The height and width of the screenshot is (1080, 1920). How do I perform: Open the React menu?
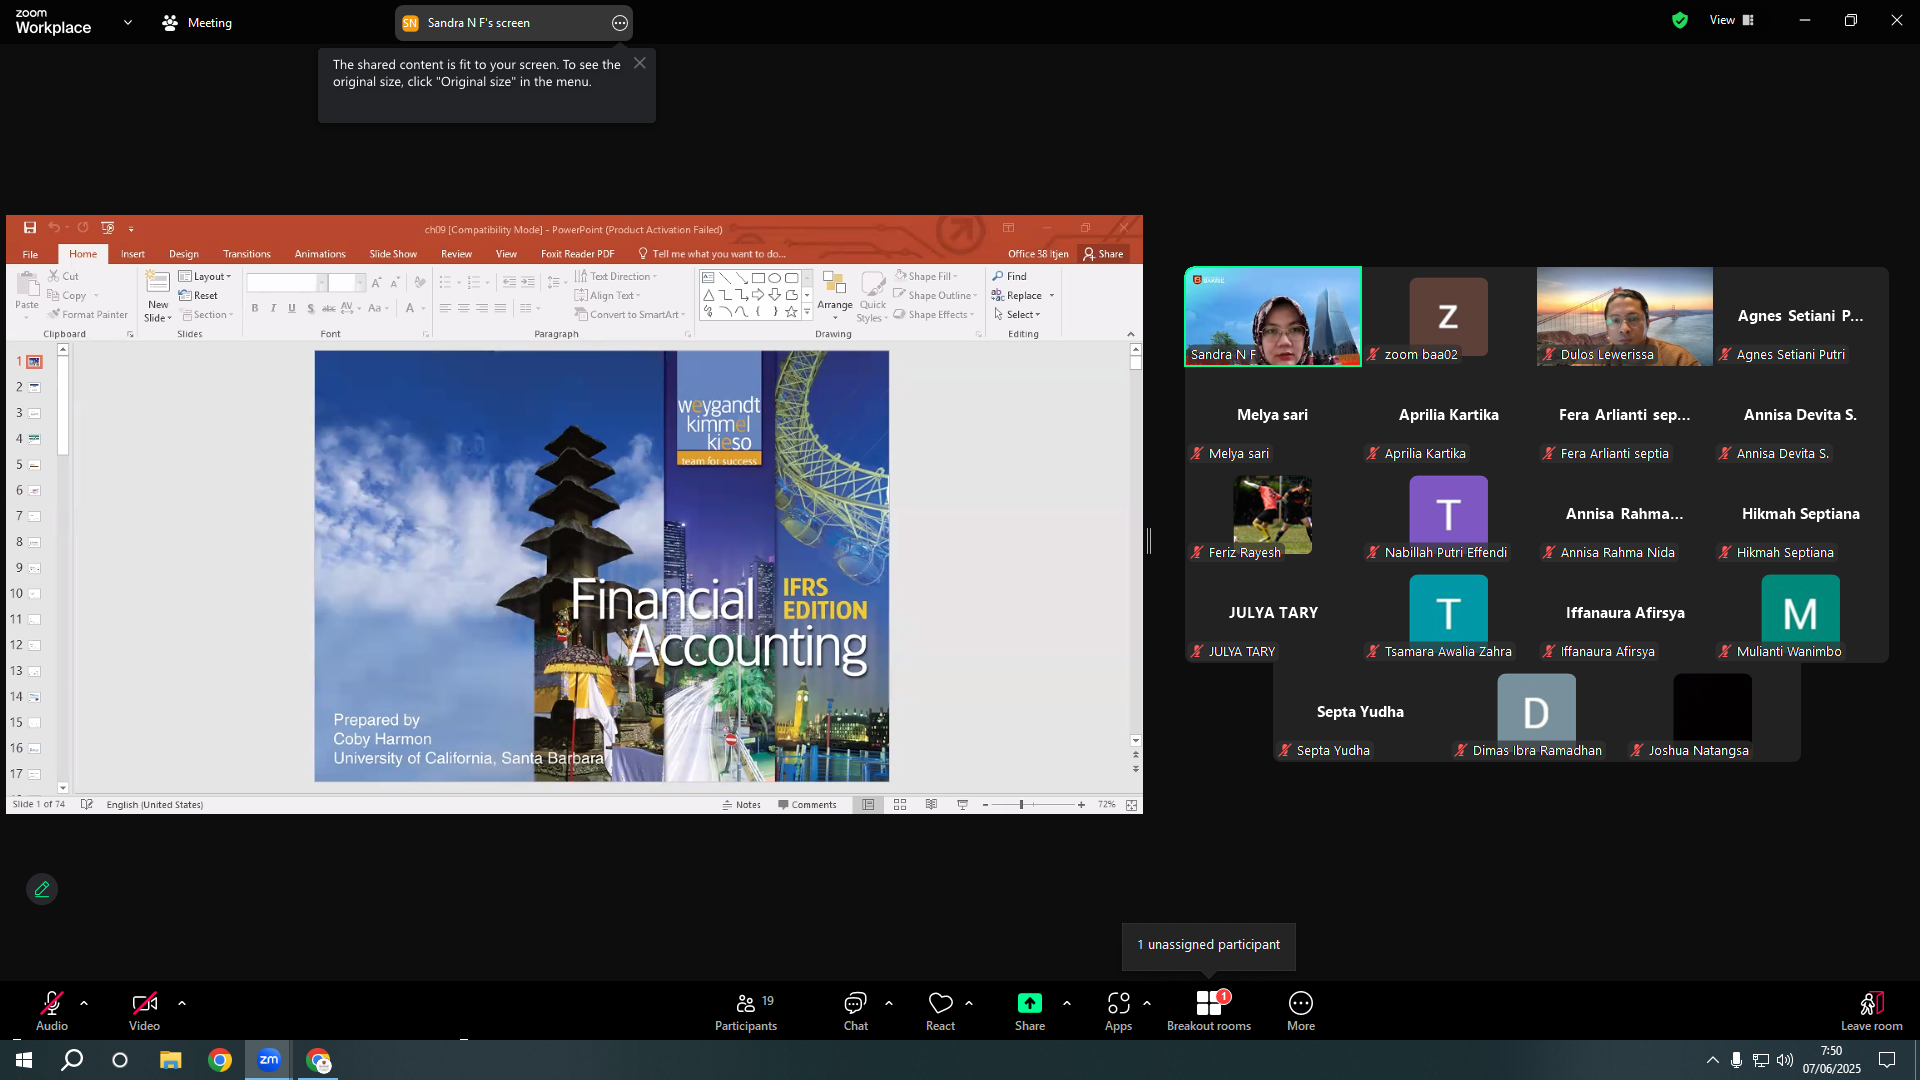pyautogui.click(x=940, y=1010)
